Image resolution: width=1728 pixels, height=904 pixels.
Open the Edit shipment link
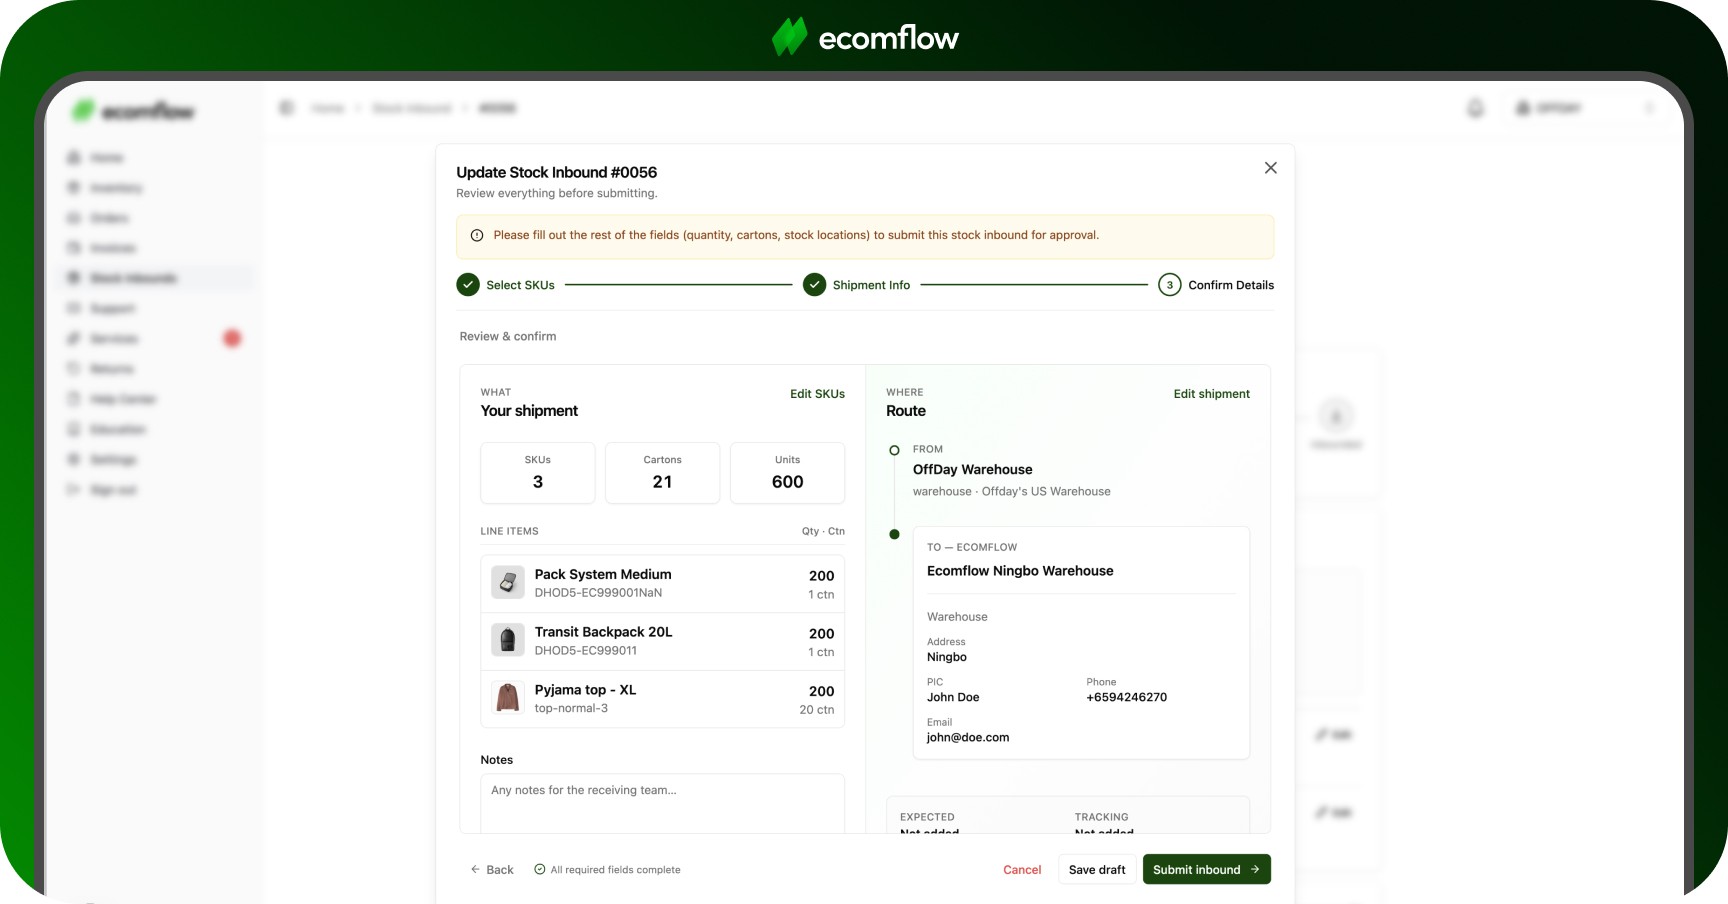click(1211, 394)
